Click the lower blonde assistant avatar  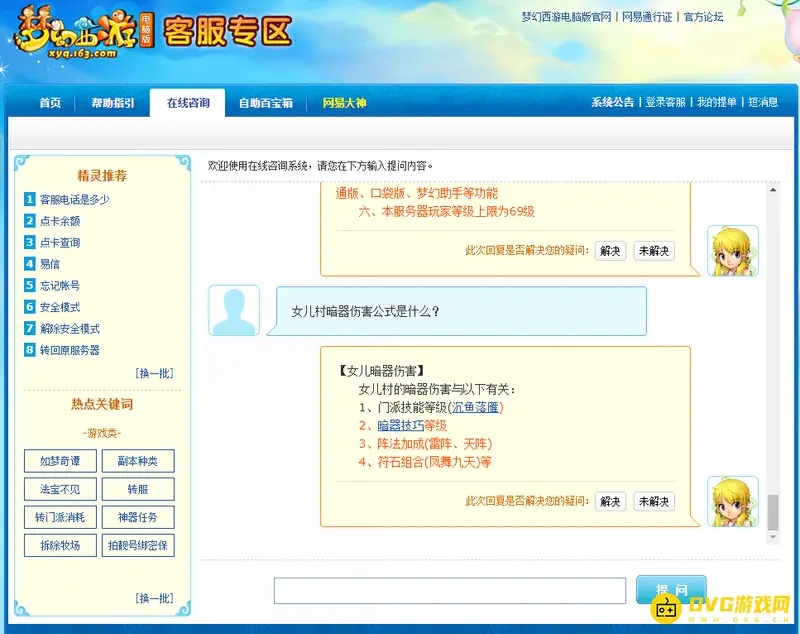[733, 501]
